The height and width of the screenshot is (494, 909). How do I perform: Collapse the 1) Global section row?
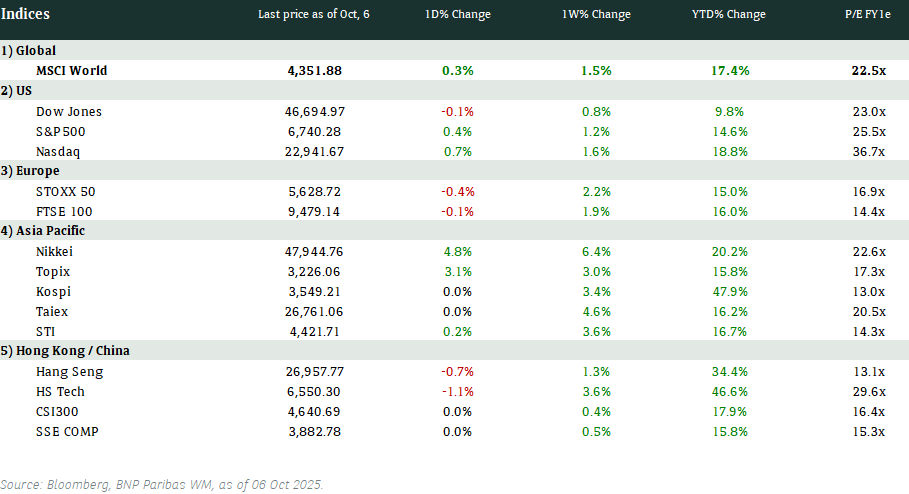point(29,50)
